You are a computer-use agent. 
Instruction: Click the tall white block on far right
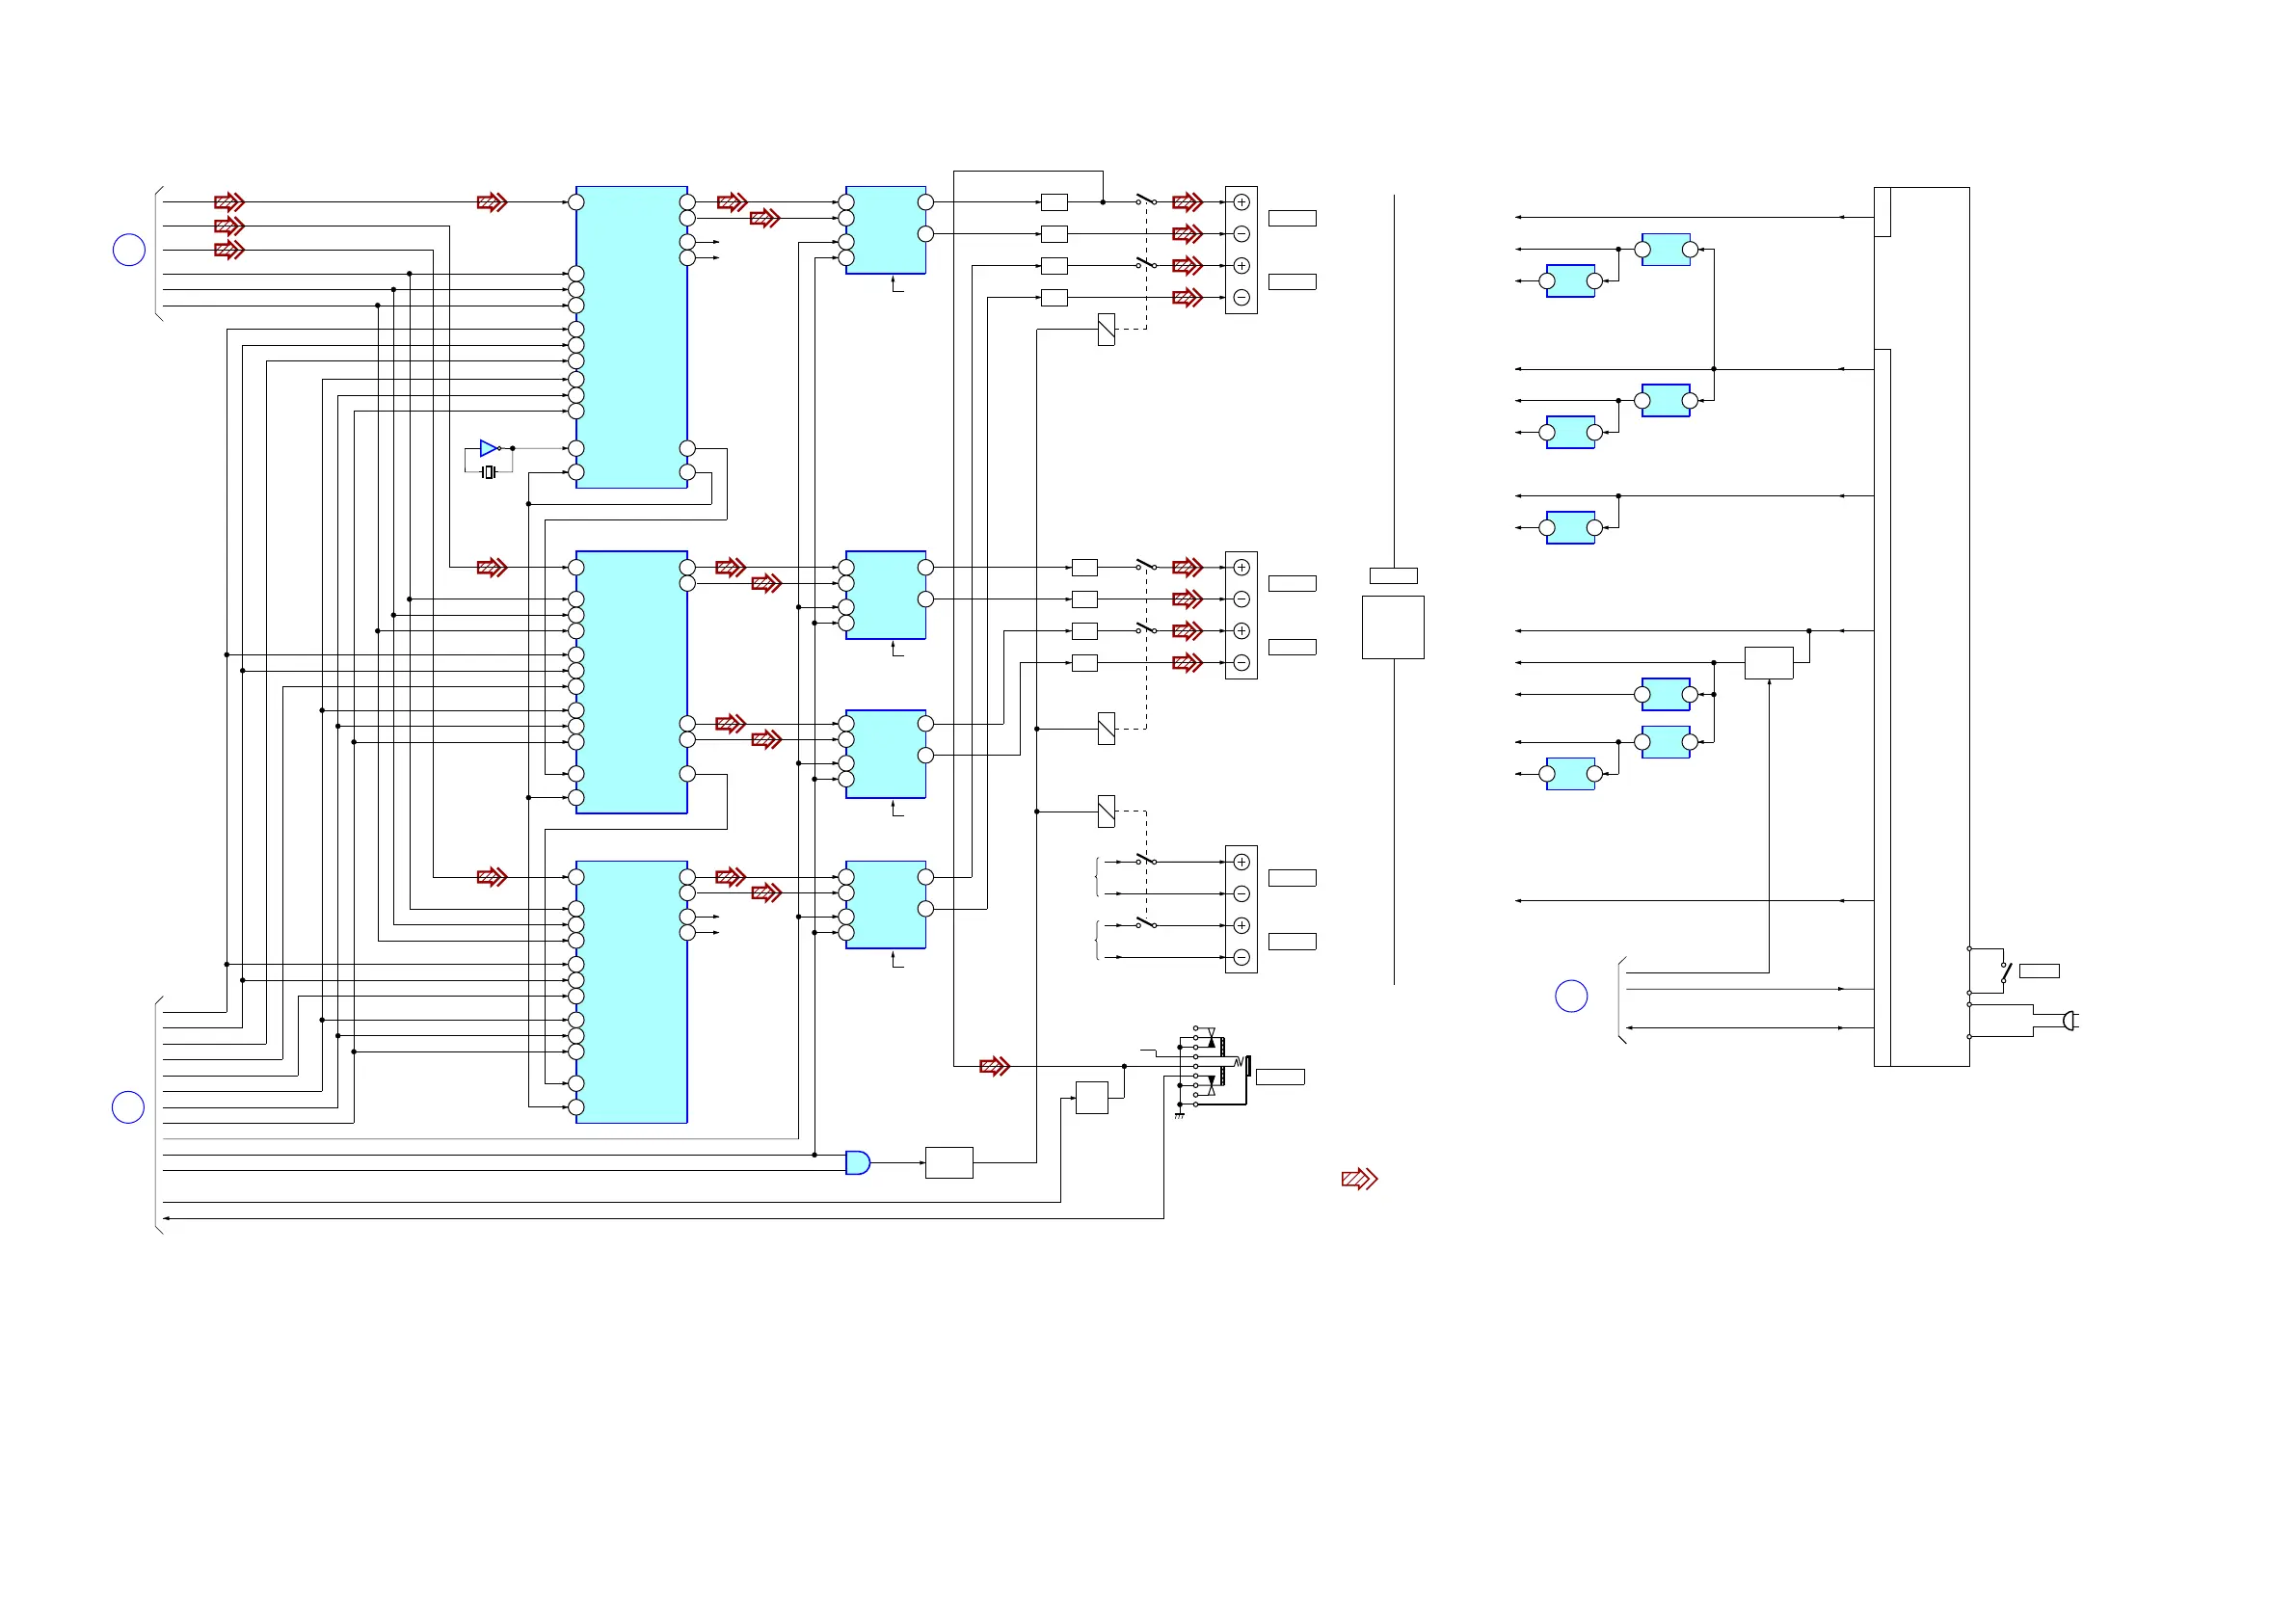[1929, 626]
